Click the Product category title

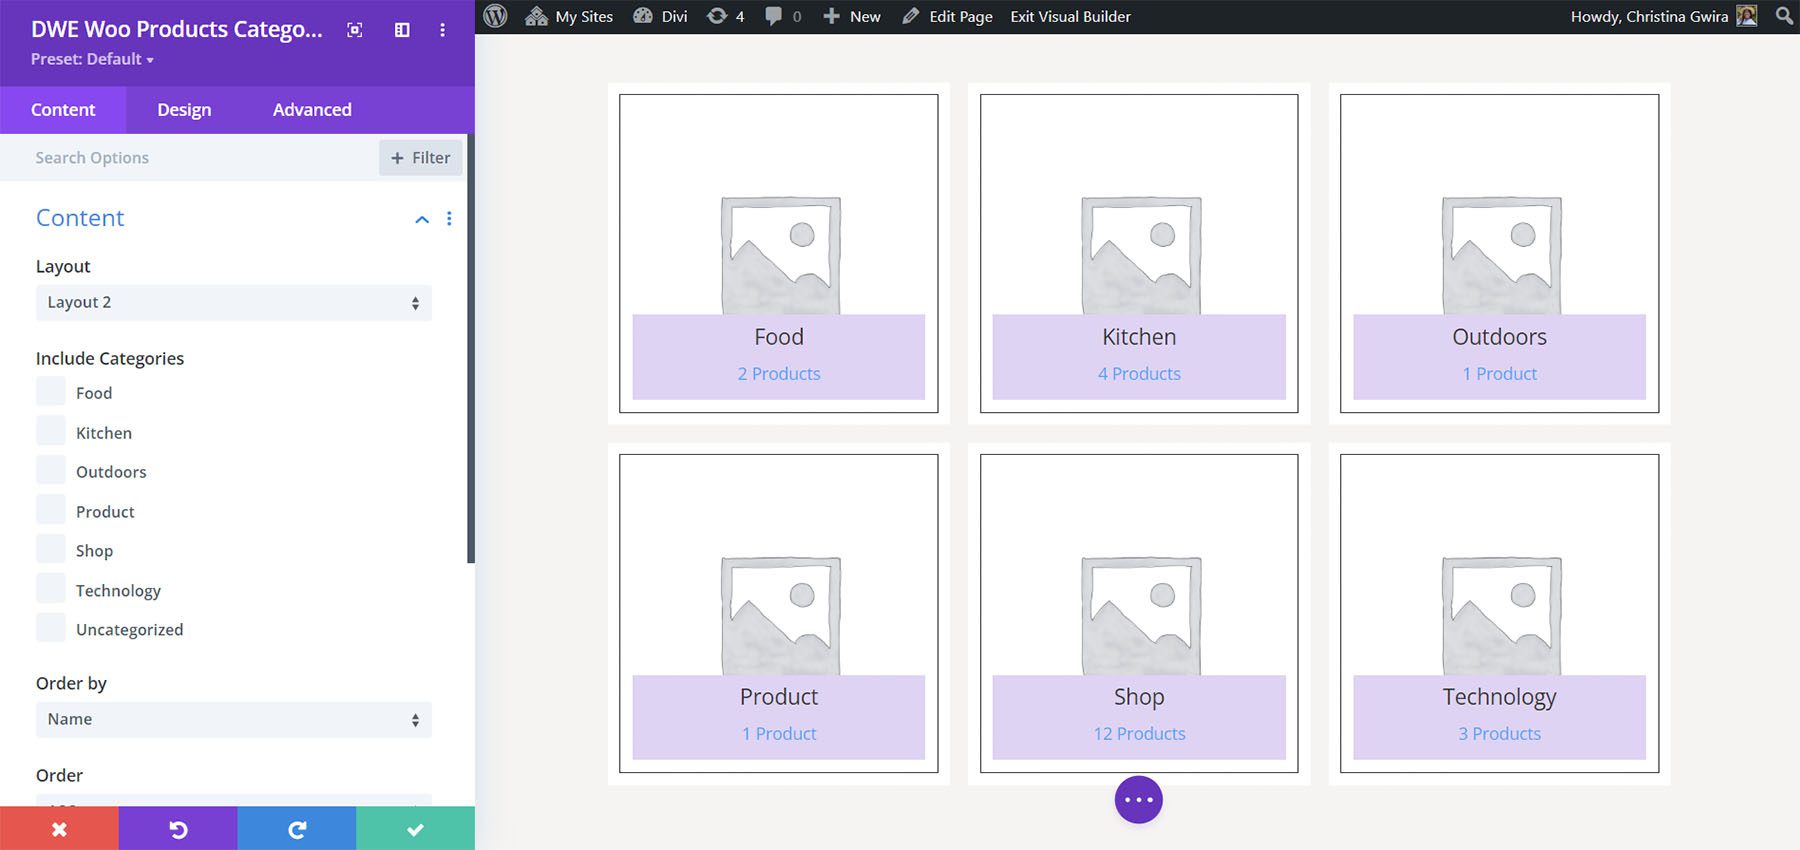(779, 697)
